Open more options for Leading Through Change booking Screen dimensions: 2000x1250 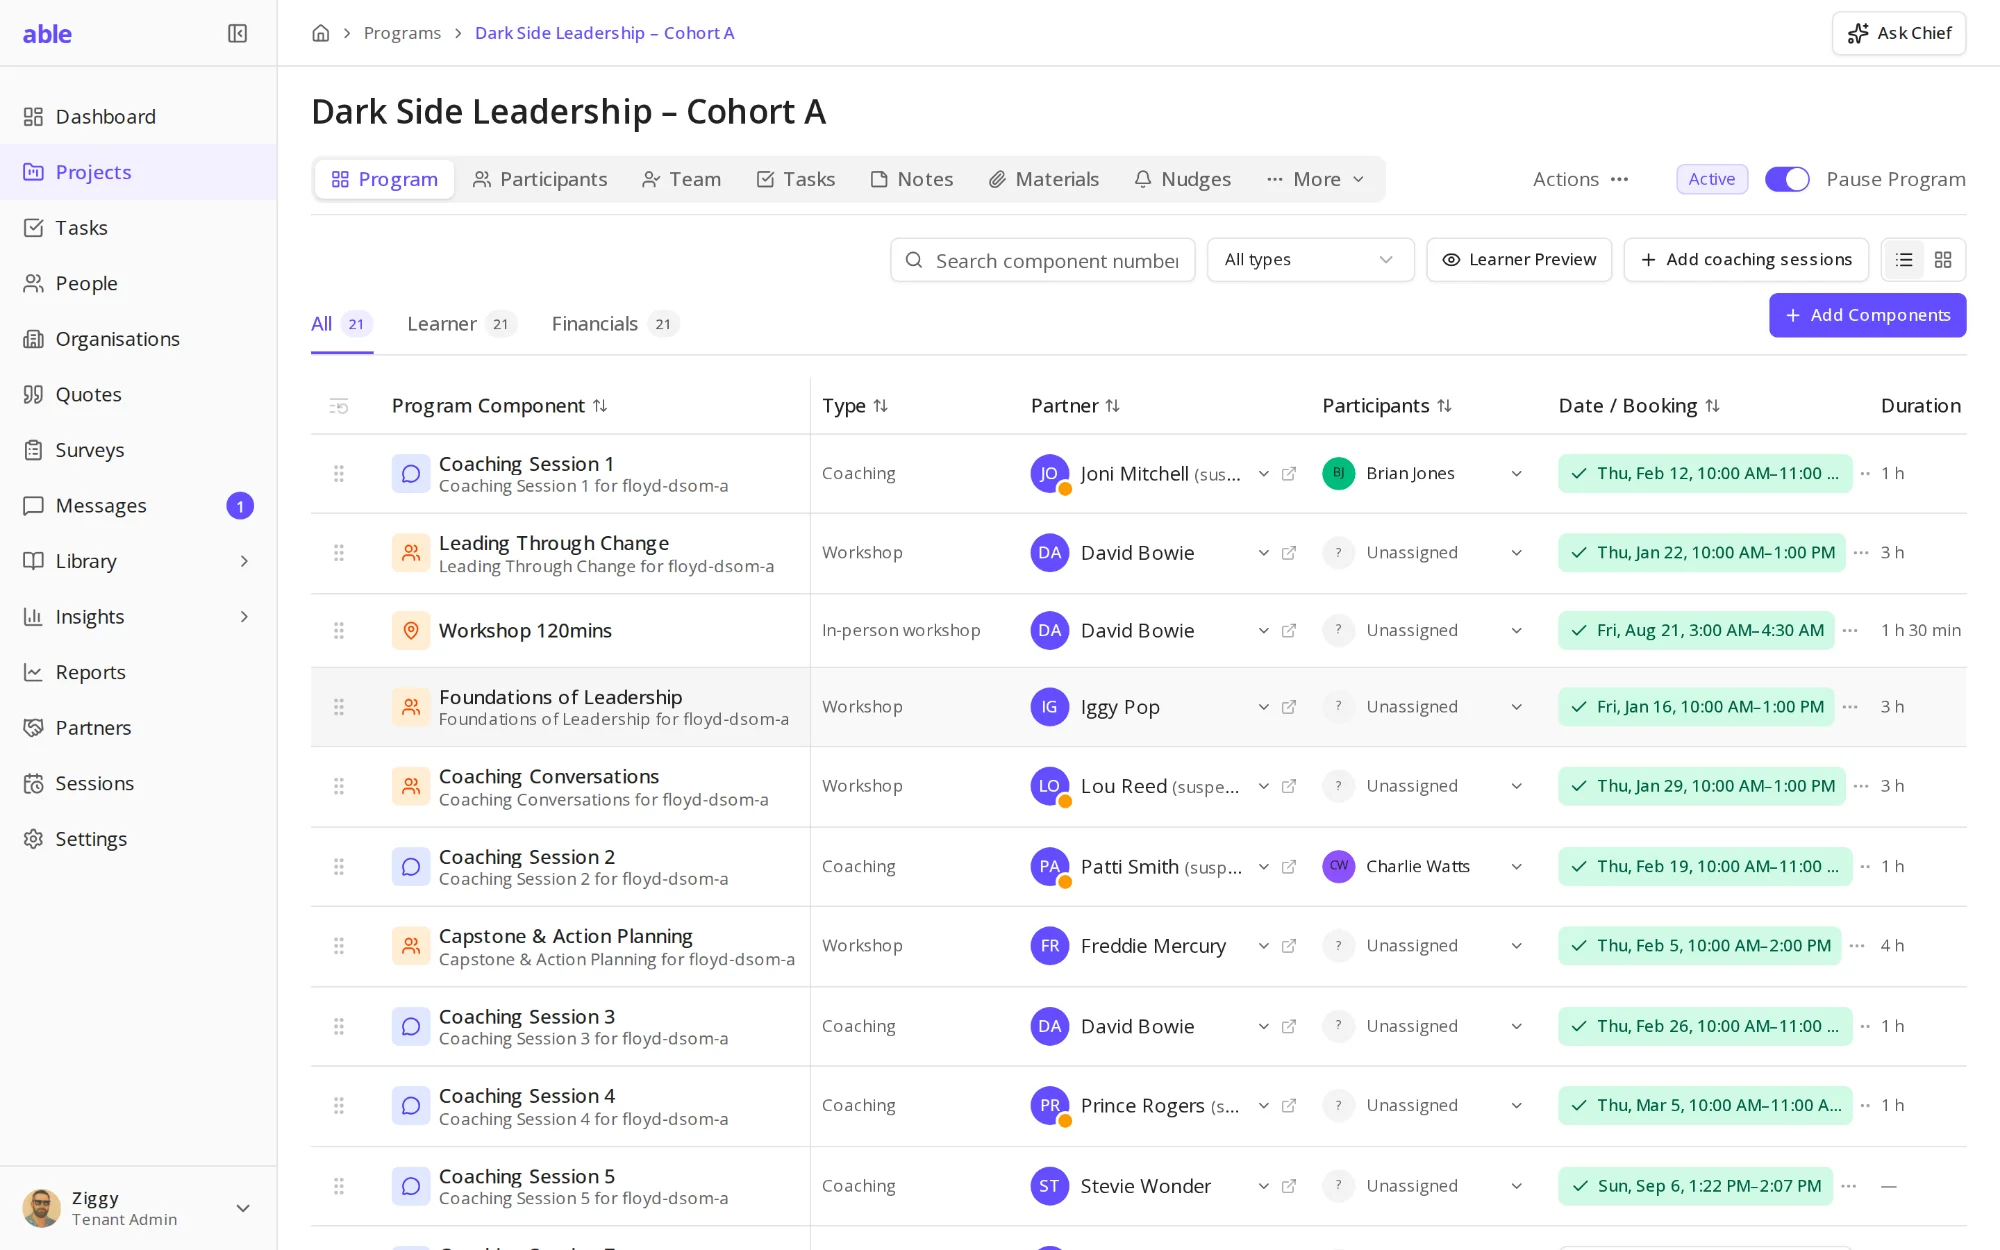tap(1861, 553)
